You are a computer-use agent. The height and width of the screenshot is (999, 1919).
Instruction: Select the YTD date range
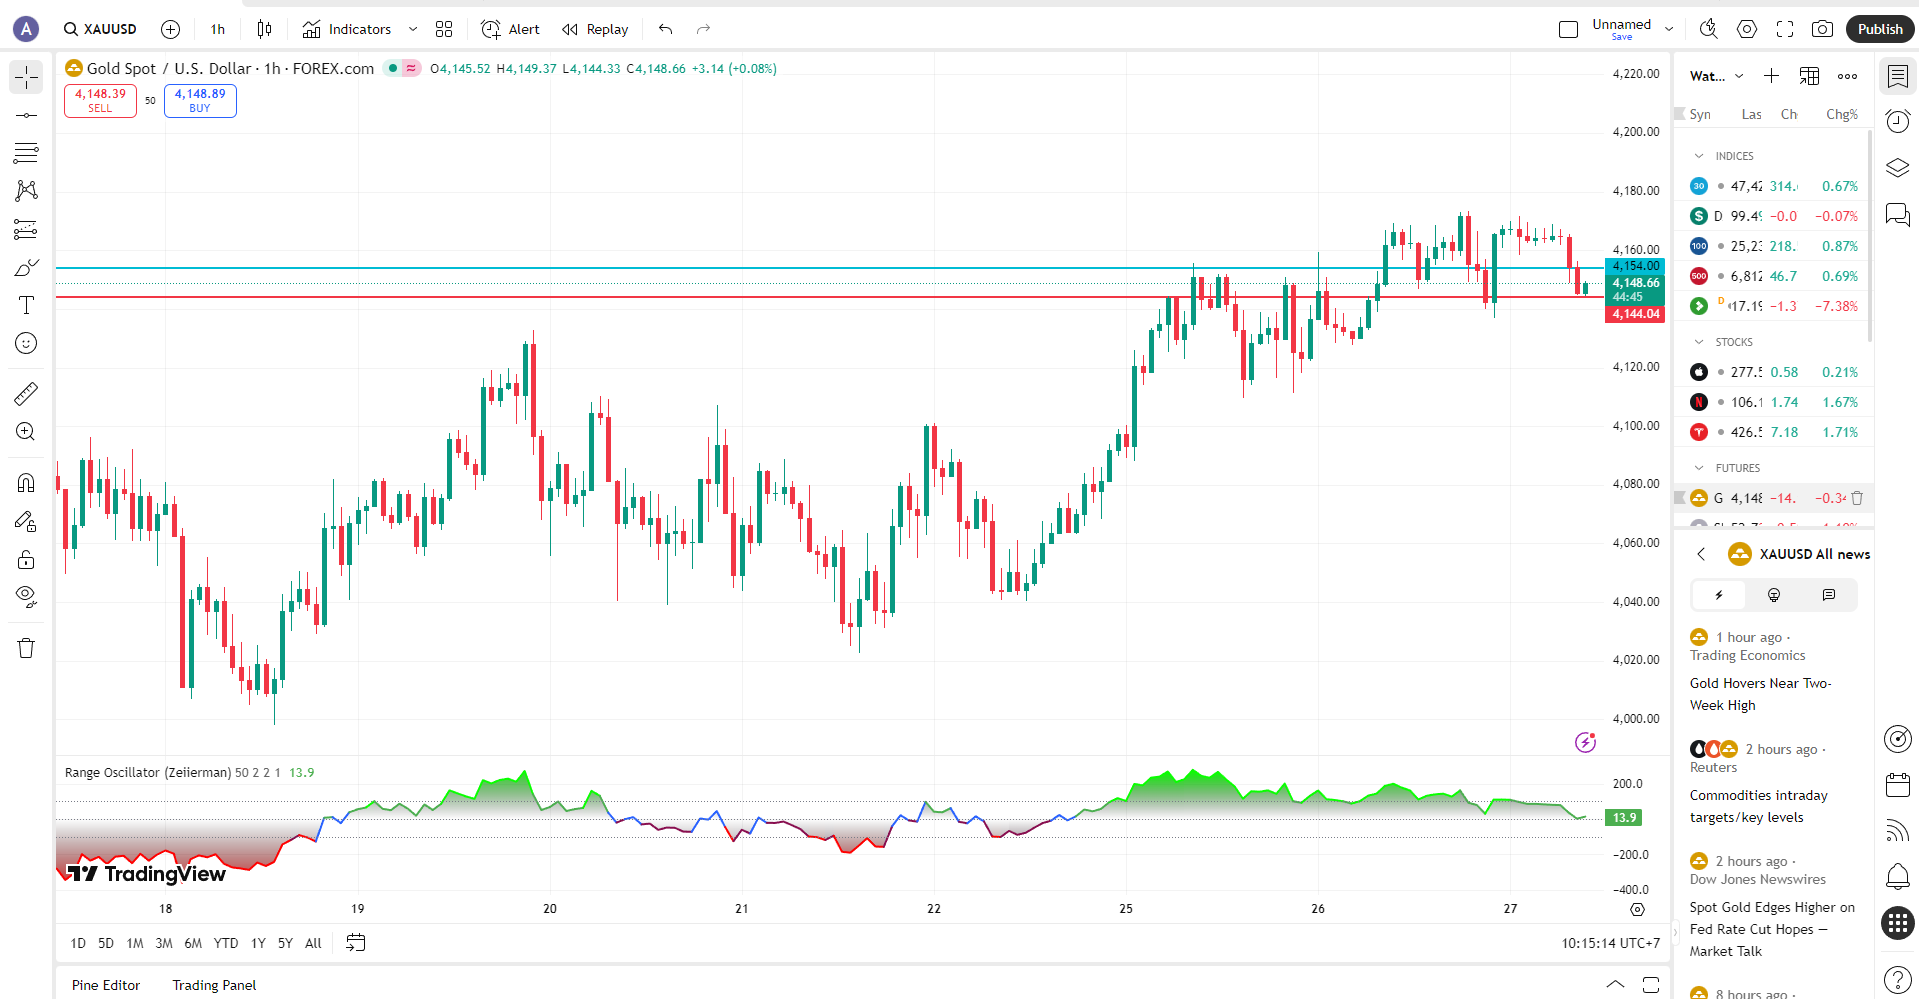coord(226,943)
